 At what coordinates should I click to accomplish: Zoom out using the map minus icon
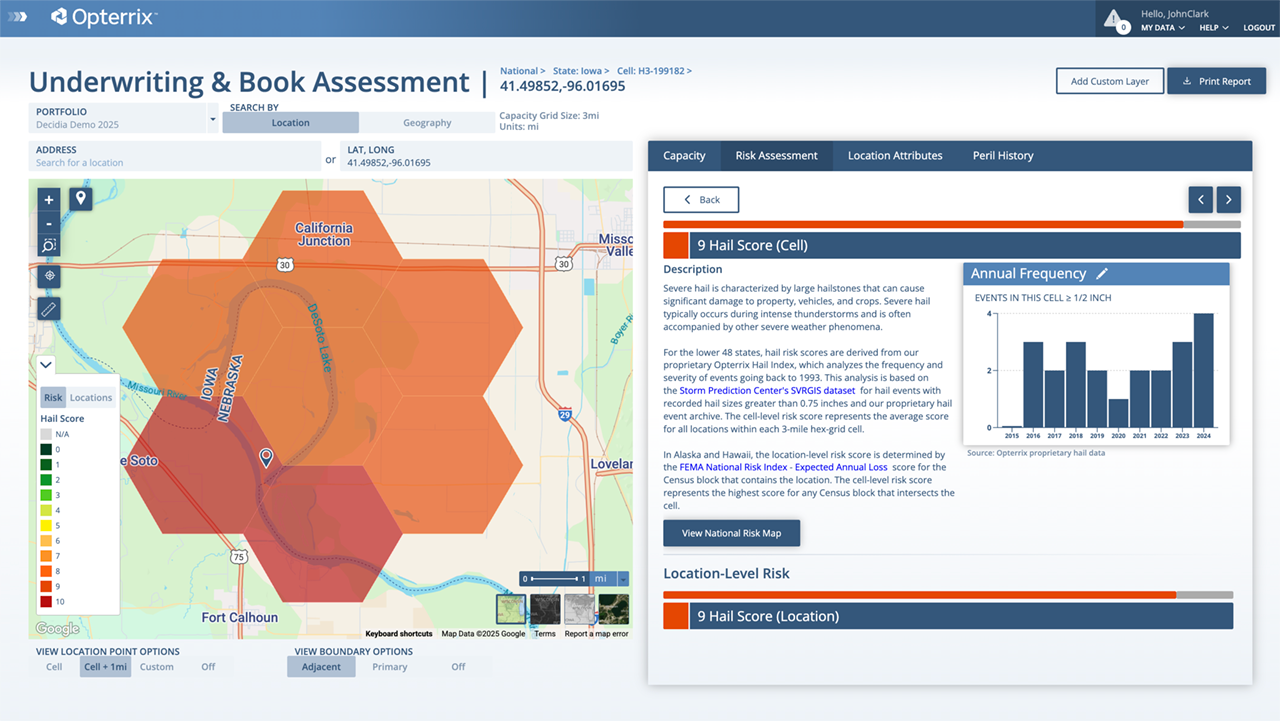point(48,222)
